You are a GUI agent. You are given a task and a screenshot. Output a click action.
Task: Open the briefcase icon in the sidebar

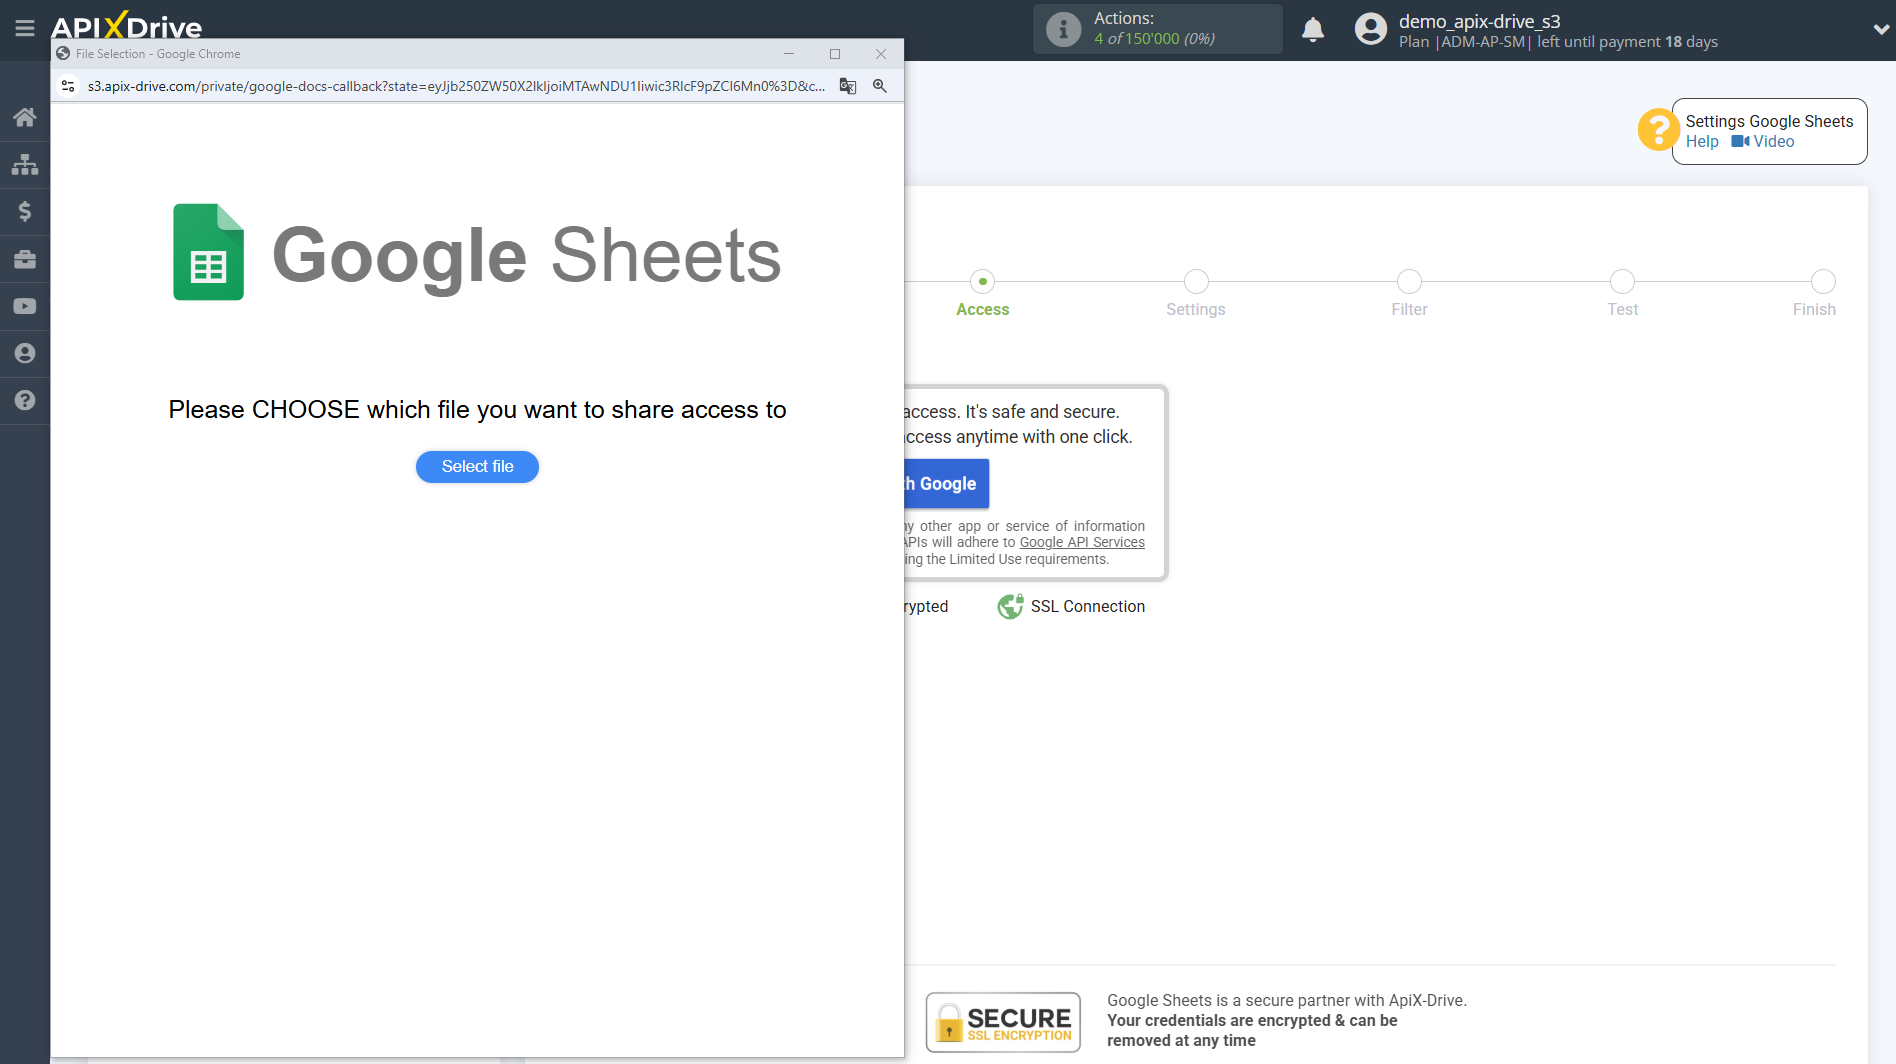click(x=25, y=259)
